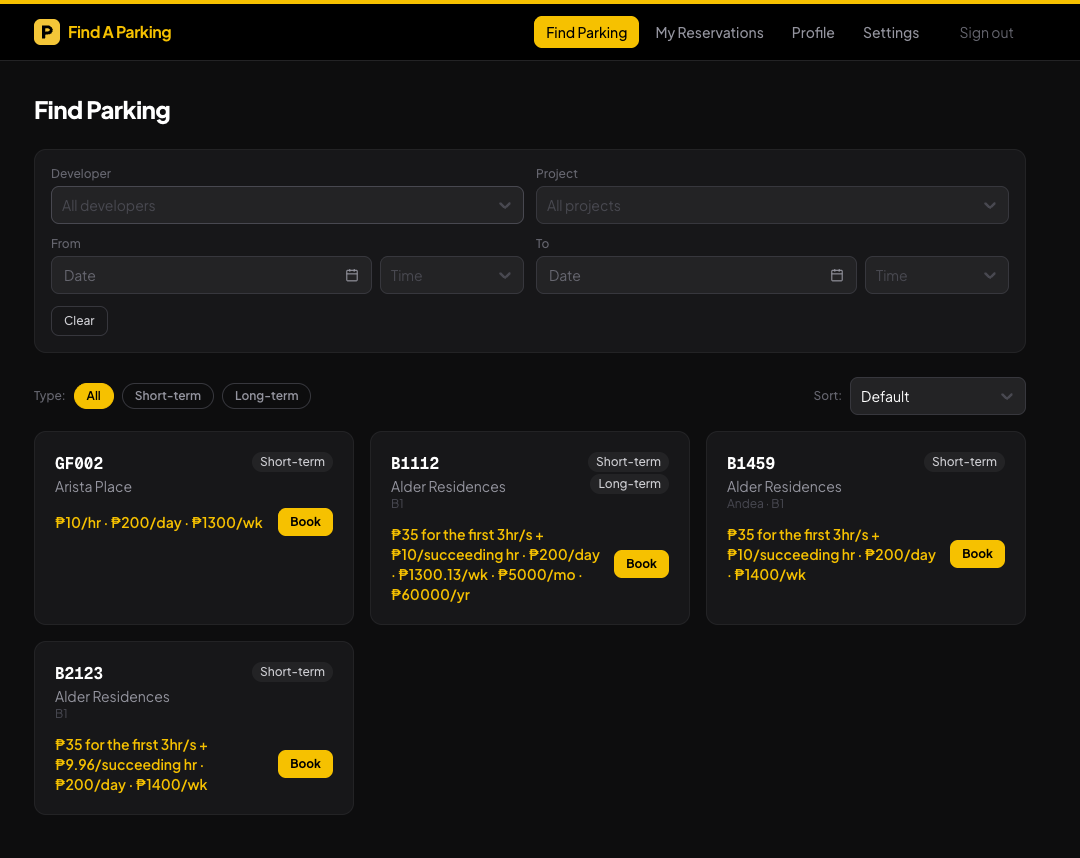Click the yellow P parking logo icon
The height and width of the screenshot is (858, 1080).
pos(47,32)
